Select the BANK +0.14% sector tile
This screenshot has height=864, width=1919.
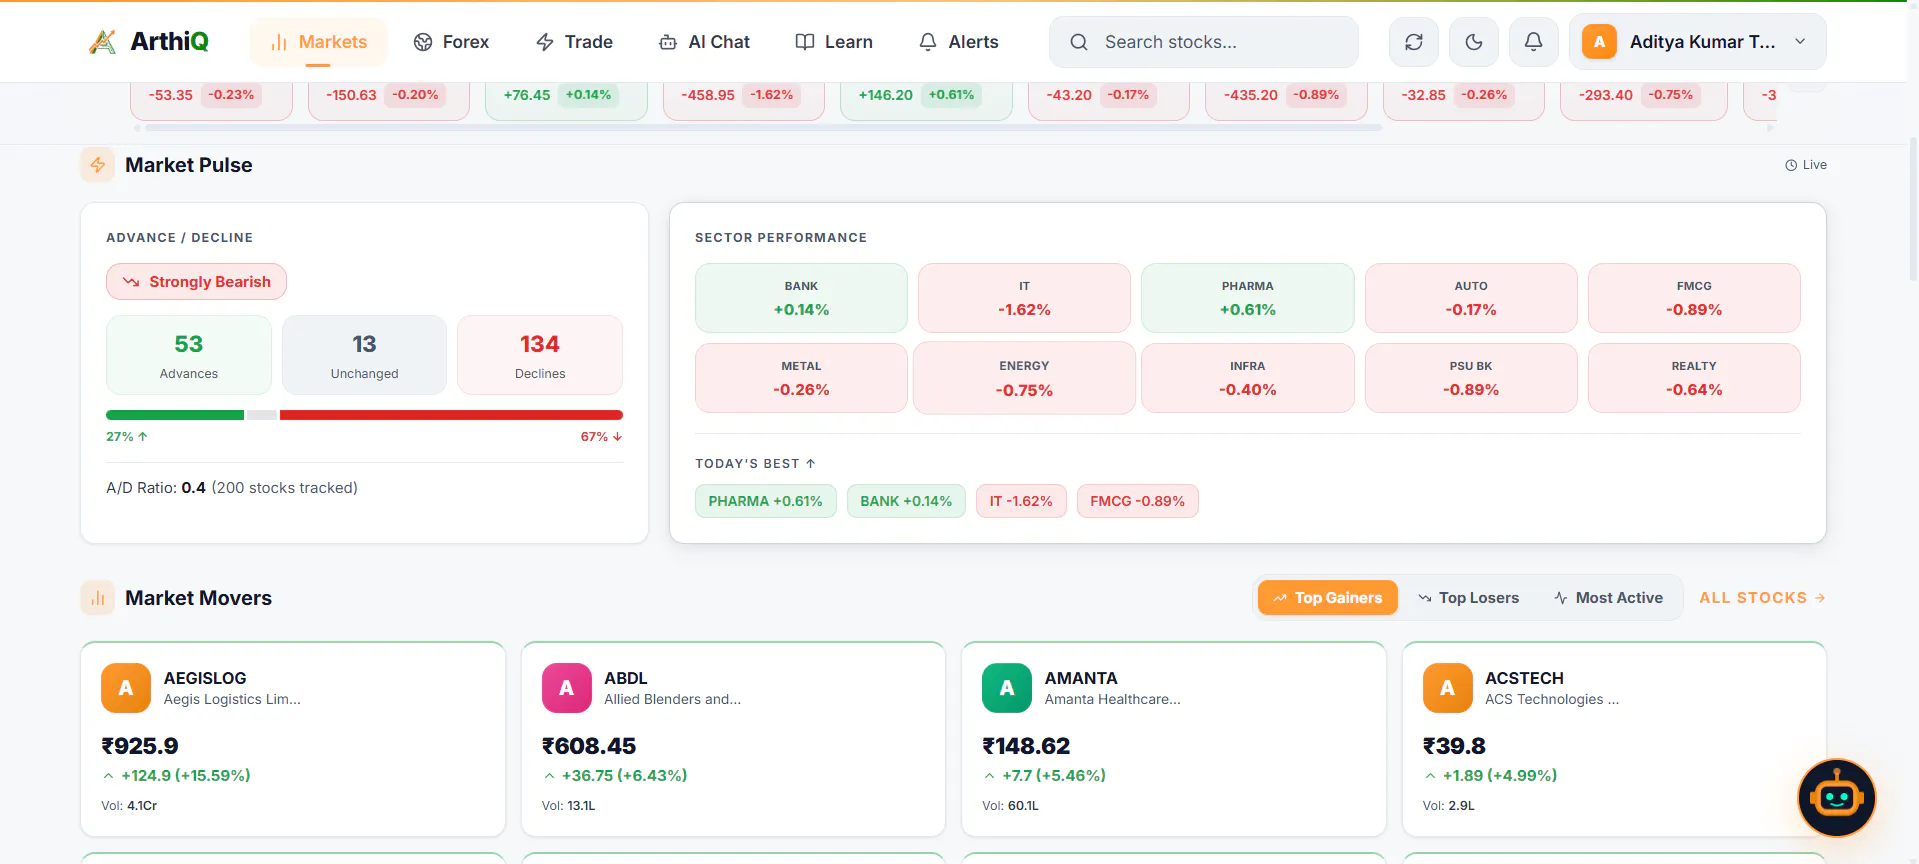click(801, 298)
